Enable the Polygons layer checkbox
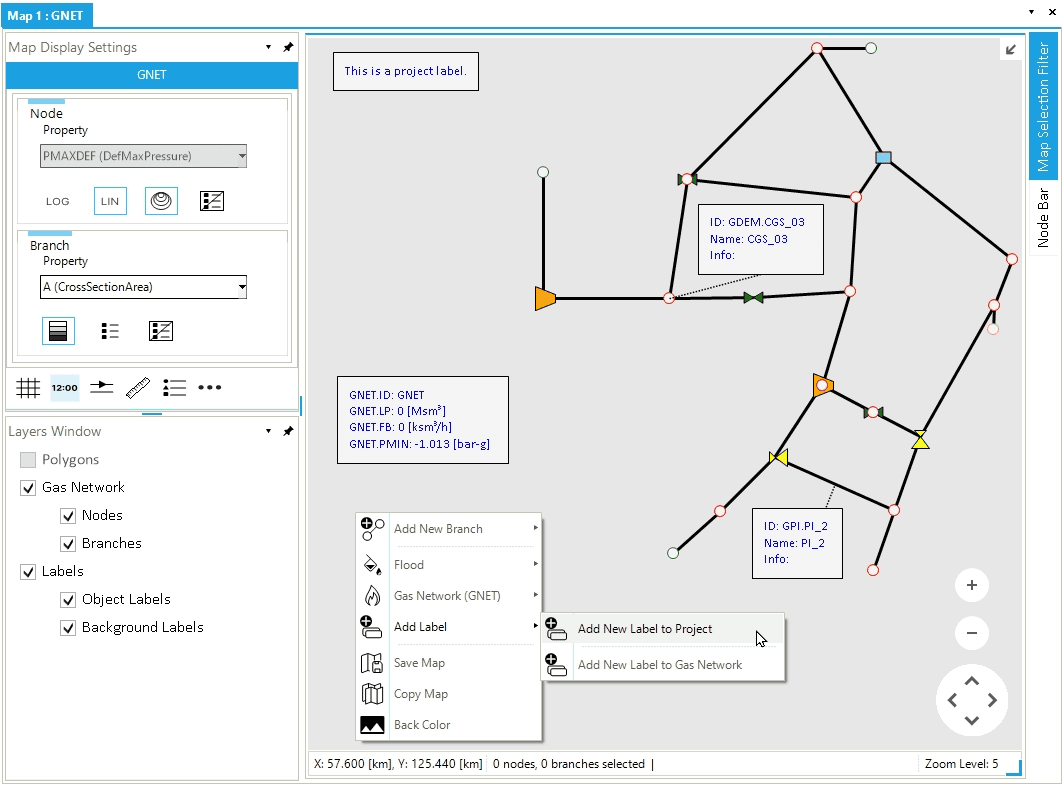Image resolution: width=1063 pixels, height=786 pixels. coord(28,460)
